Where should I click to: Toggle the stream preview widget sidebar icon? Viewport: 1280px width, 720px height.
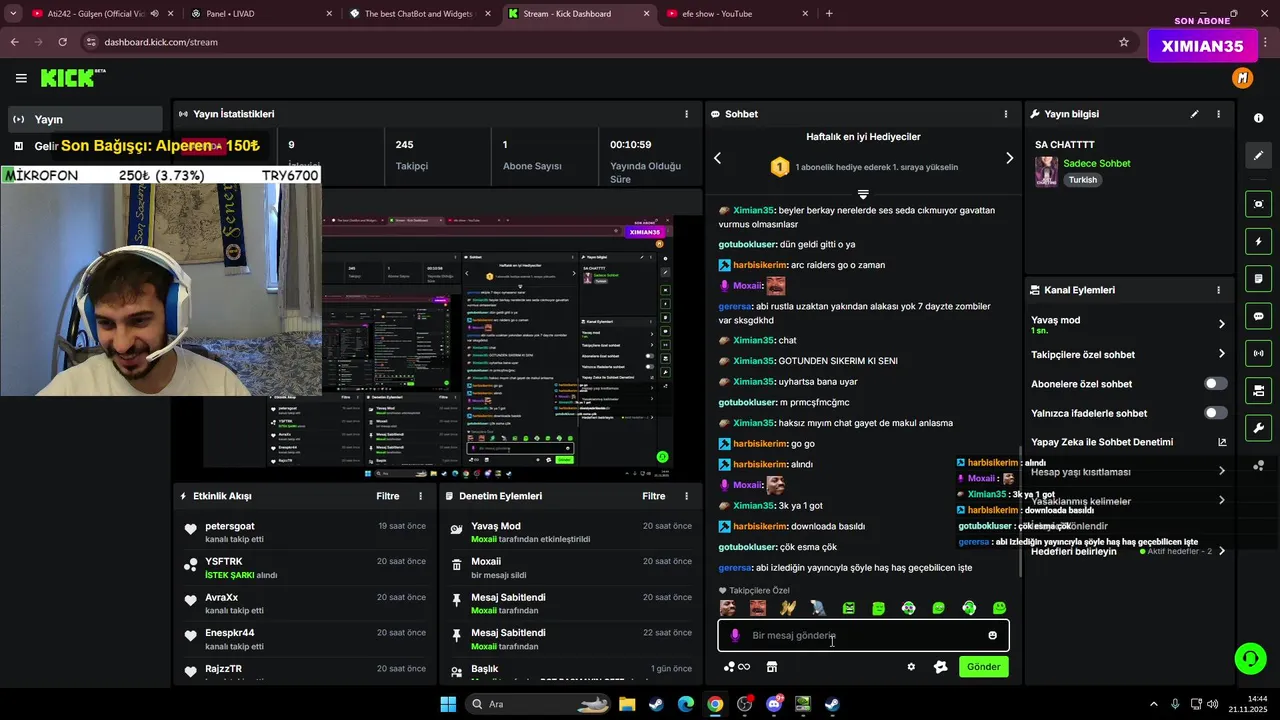click(1258, 204)
